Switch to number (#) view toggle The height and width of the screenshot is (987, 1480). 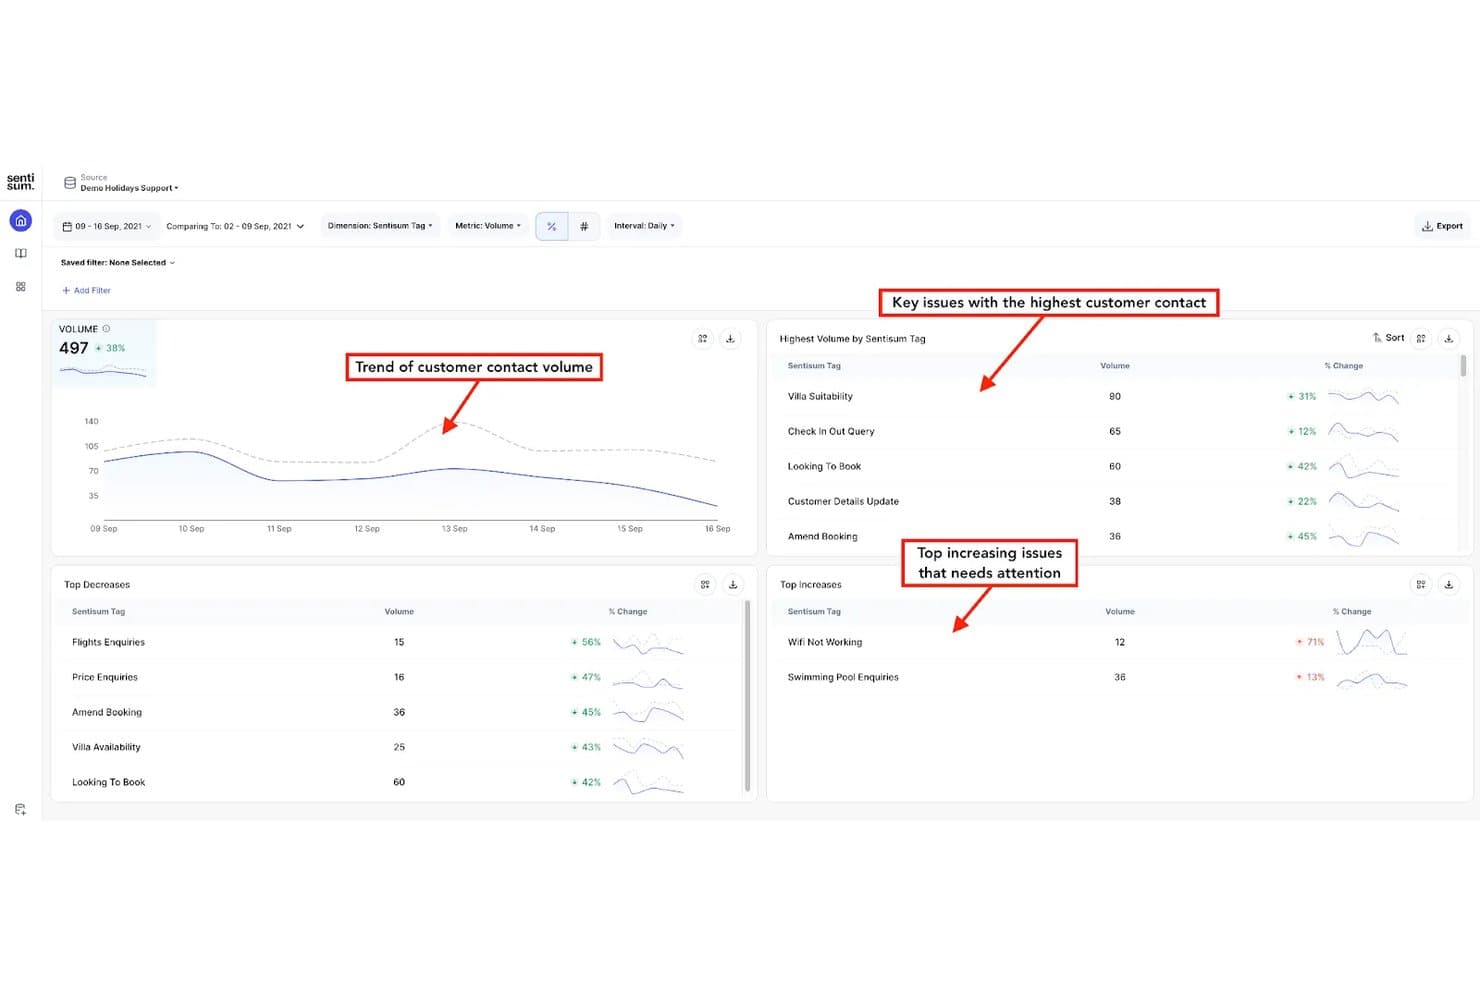(584, 226)
